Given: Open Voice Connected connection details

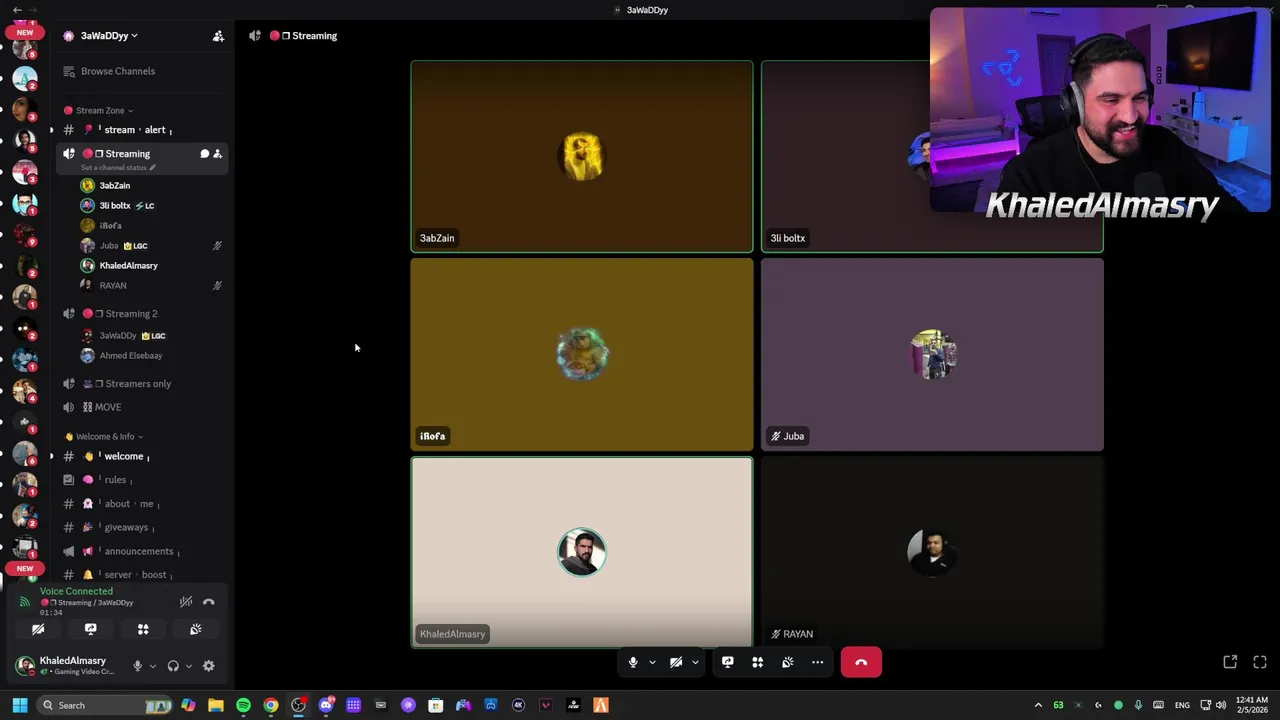Looking at the screenshot, I should click(x=76, y=591).
